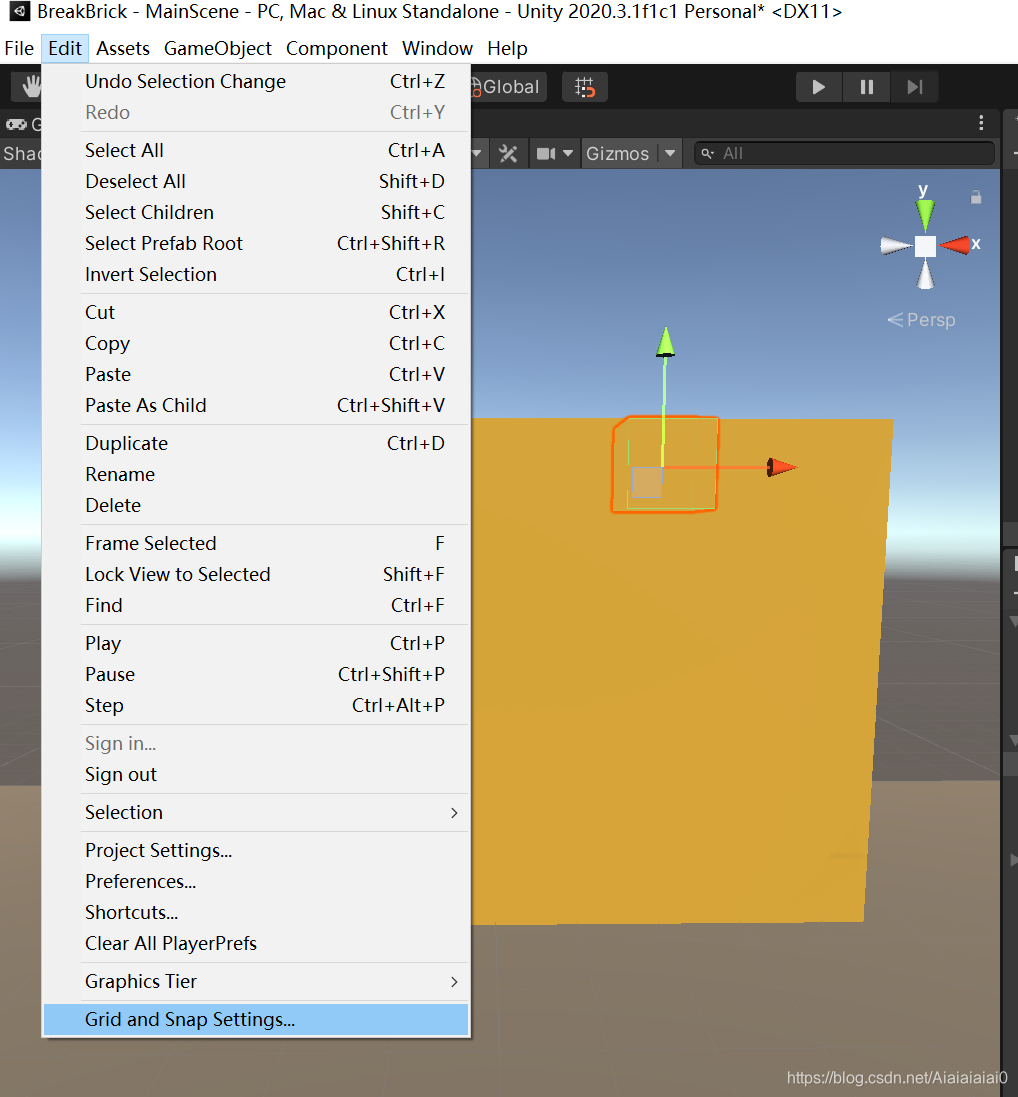Image resolution: width=1018 pixels, height=1097 pixels.
Task: Open the File menu
Action: point(19,48)
